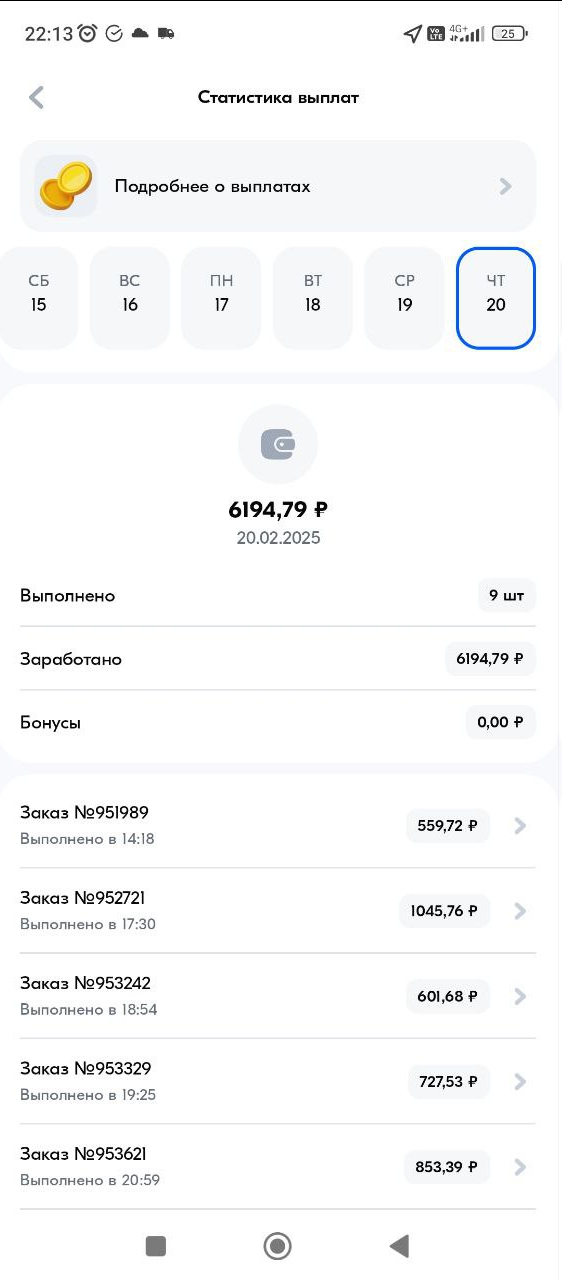Expand chevron beside order №952721
This screenshot has width=562, height=1280.
[x=519, y=911]
